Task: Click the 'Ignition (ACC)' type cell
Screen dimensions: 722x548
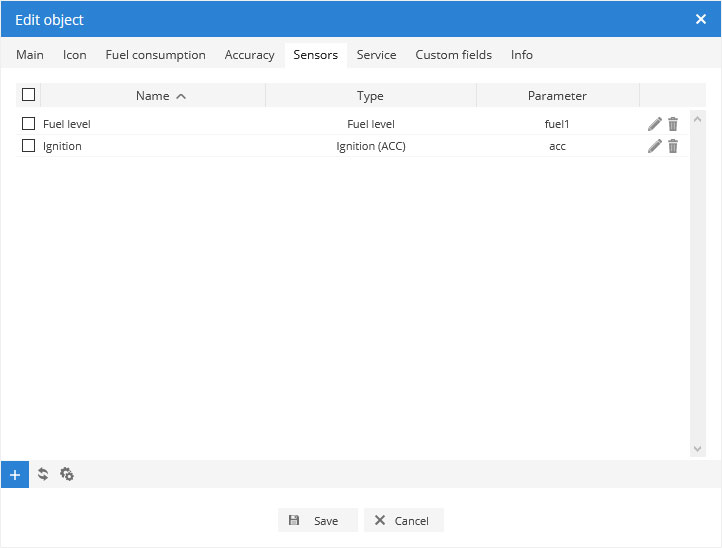Action: (371, 146)
